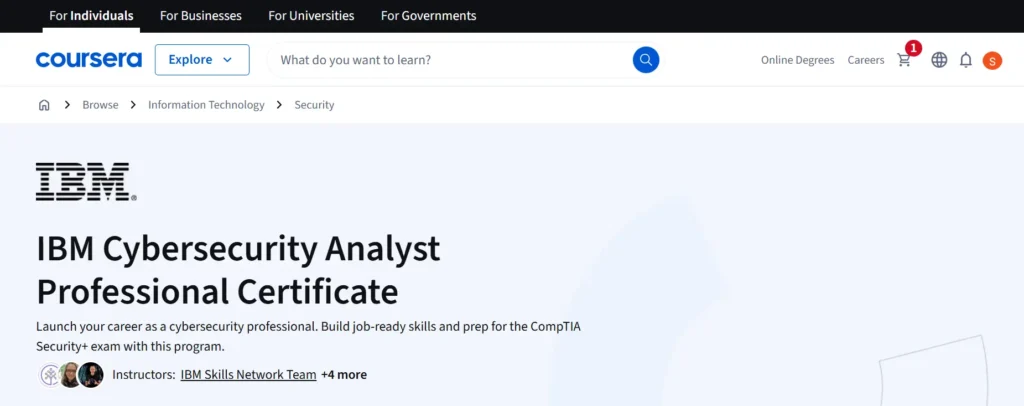The width and height of the screenshot is (1024, 406).
Task: Open the shopping cart icon
Action: click(904, 60)
